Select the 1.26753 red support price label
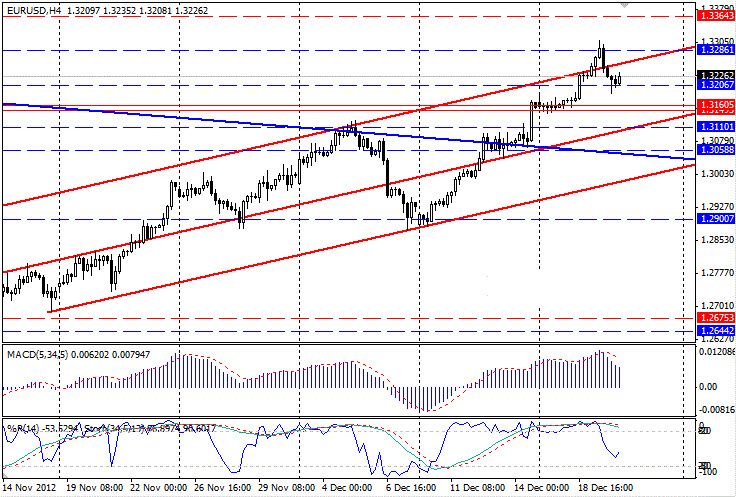The width and height of the screenshot is (736, 497). pyautogui.click(x=714, y=317)
